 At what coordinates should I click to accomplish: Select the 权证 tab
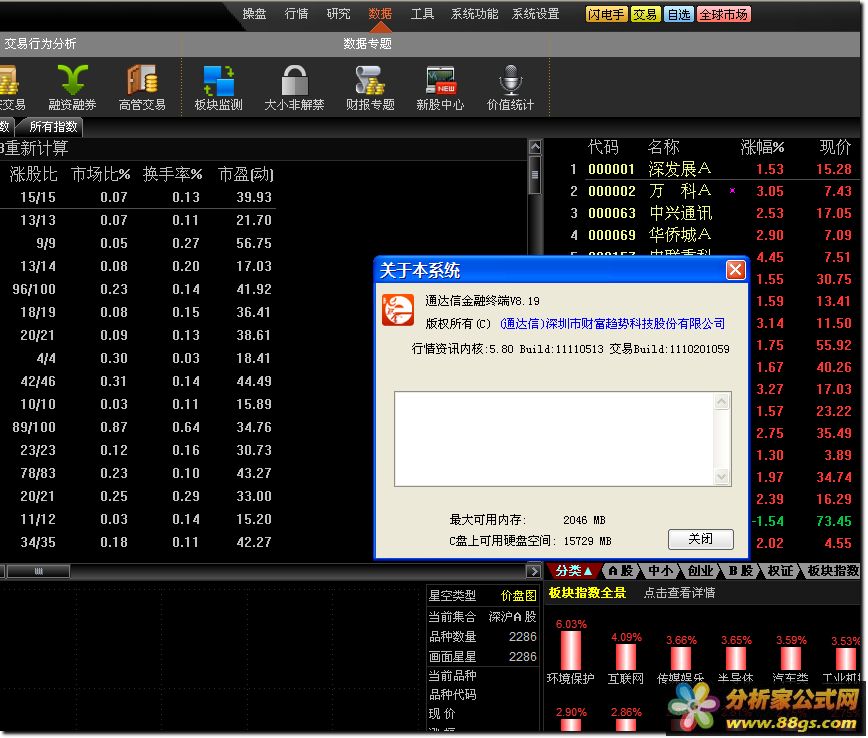[781, 571]
